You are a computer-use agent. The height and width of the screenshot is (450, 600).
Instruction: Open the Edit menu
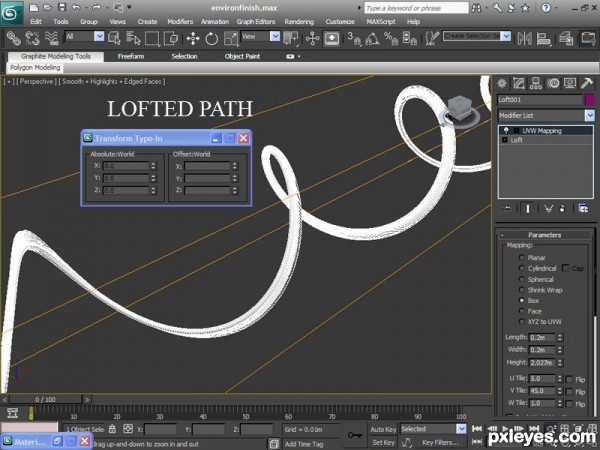[x=36, y=22]
